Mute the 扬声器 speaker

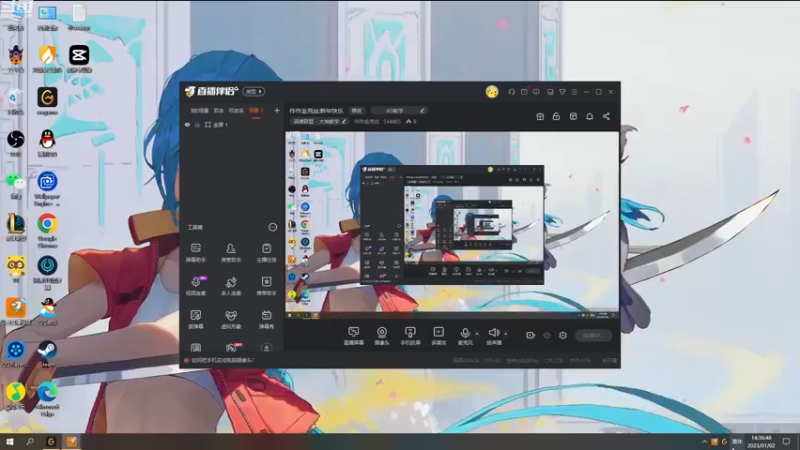[x=494, y=336]
